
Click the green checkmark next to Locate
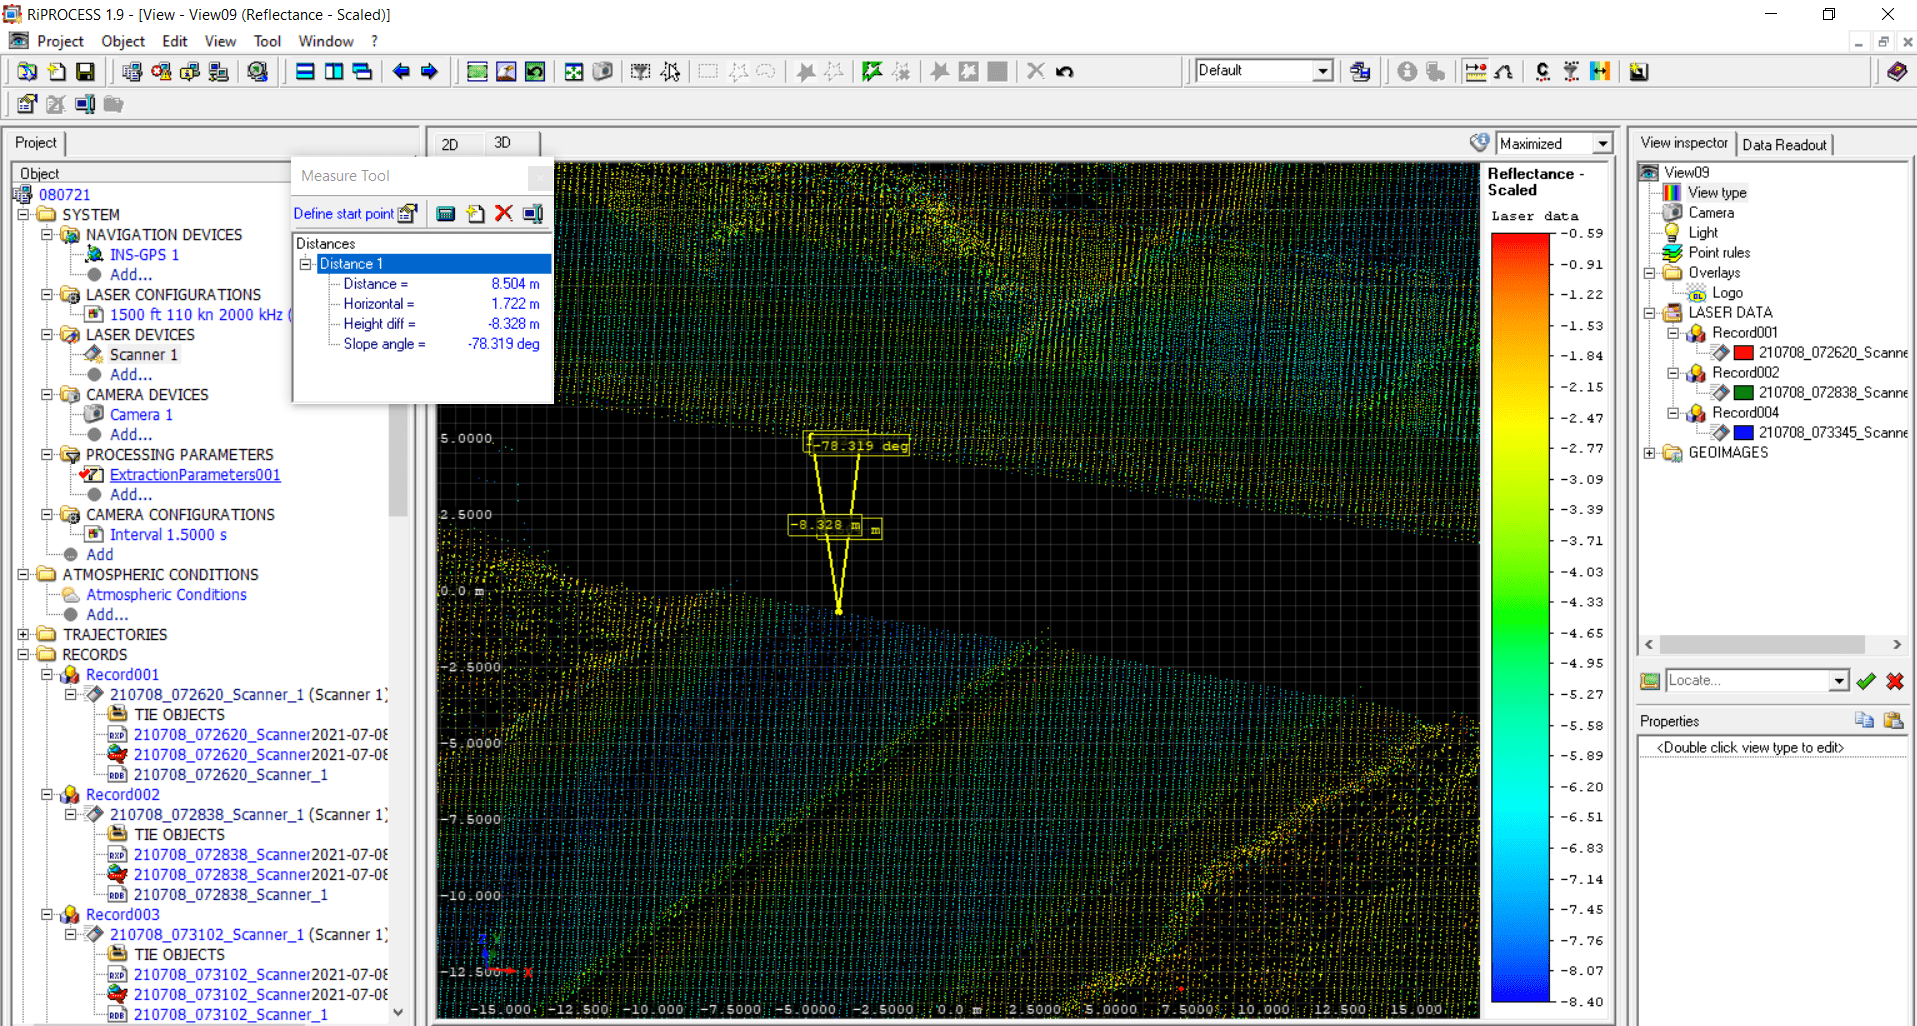tap(1866, 681)
